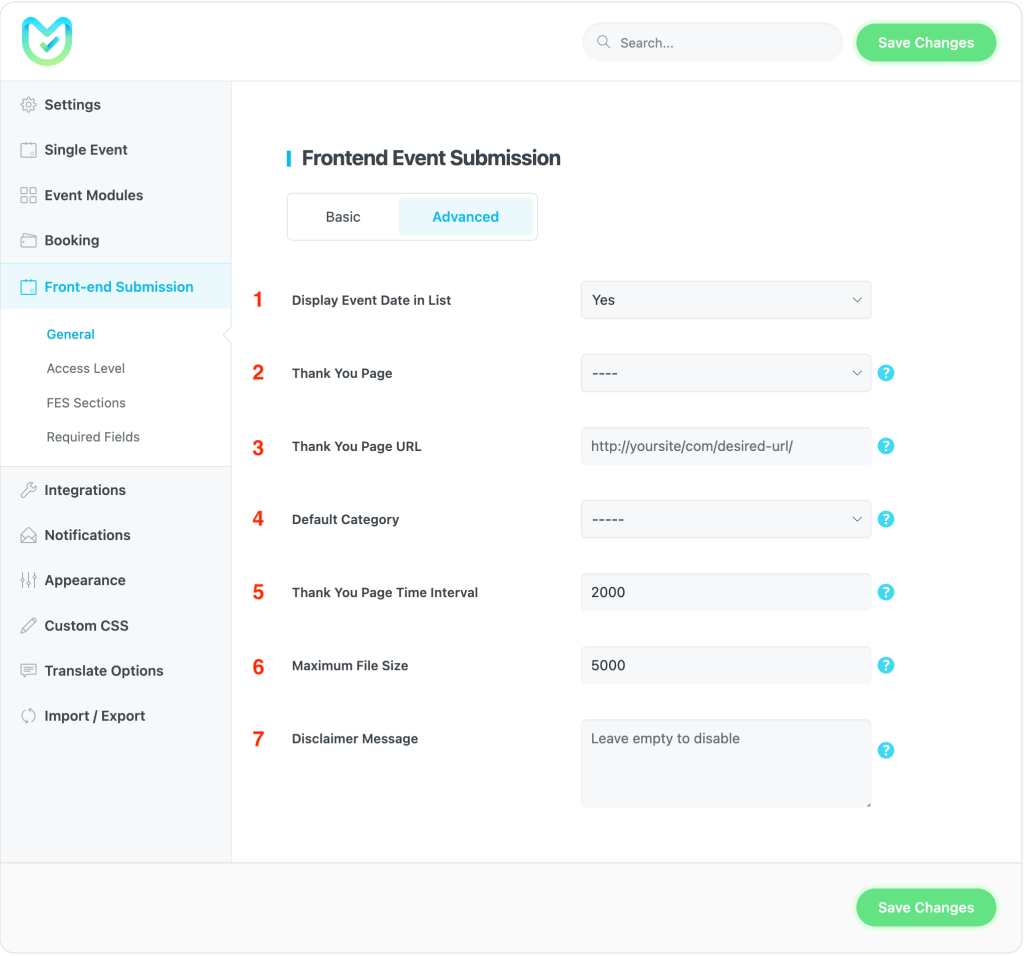Focus the Search input field

pos(712,42)
